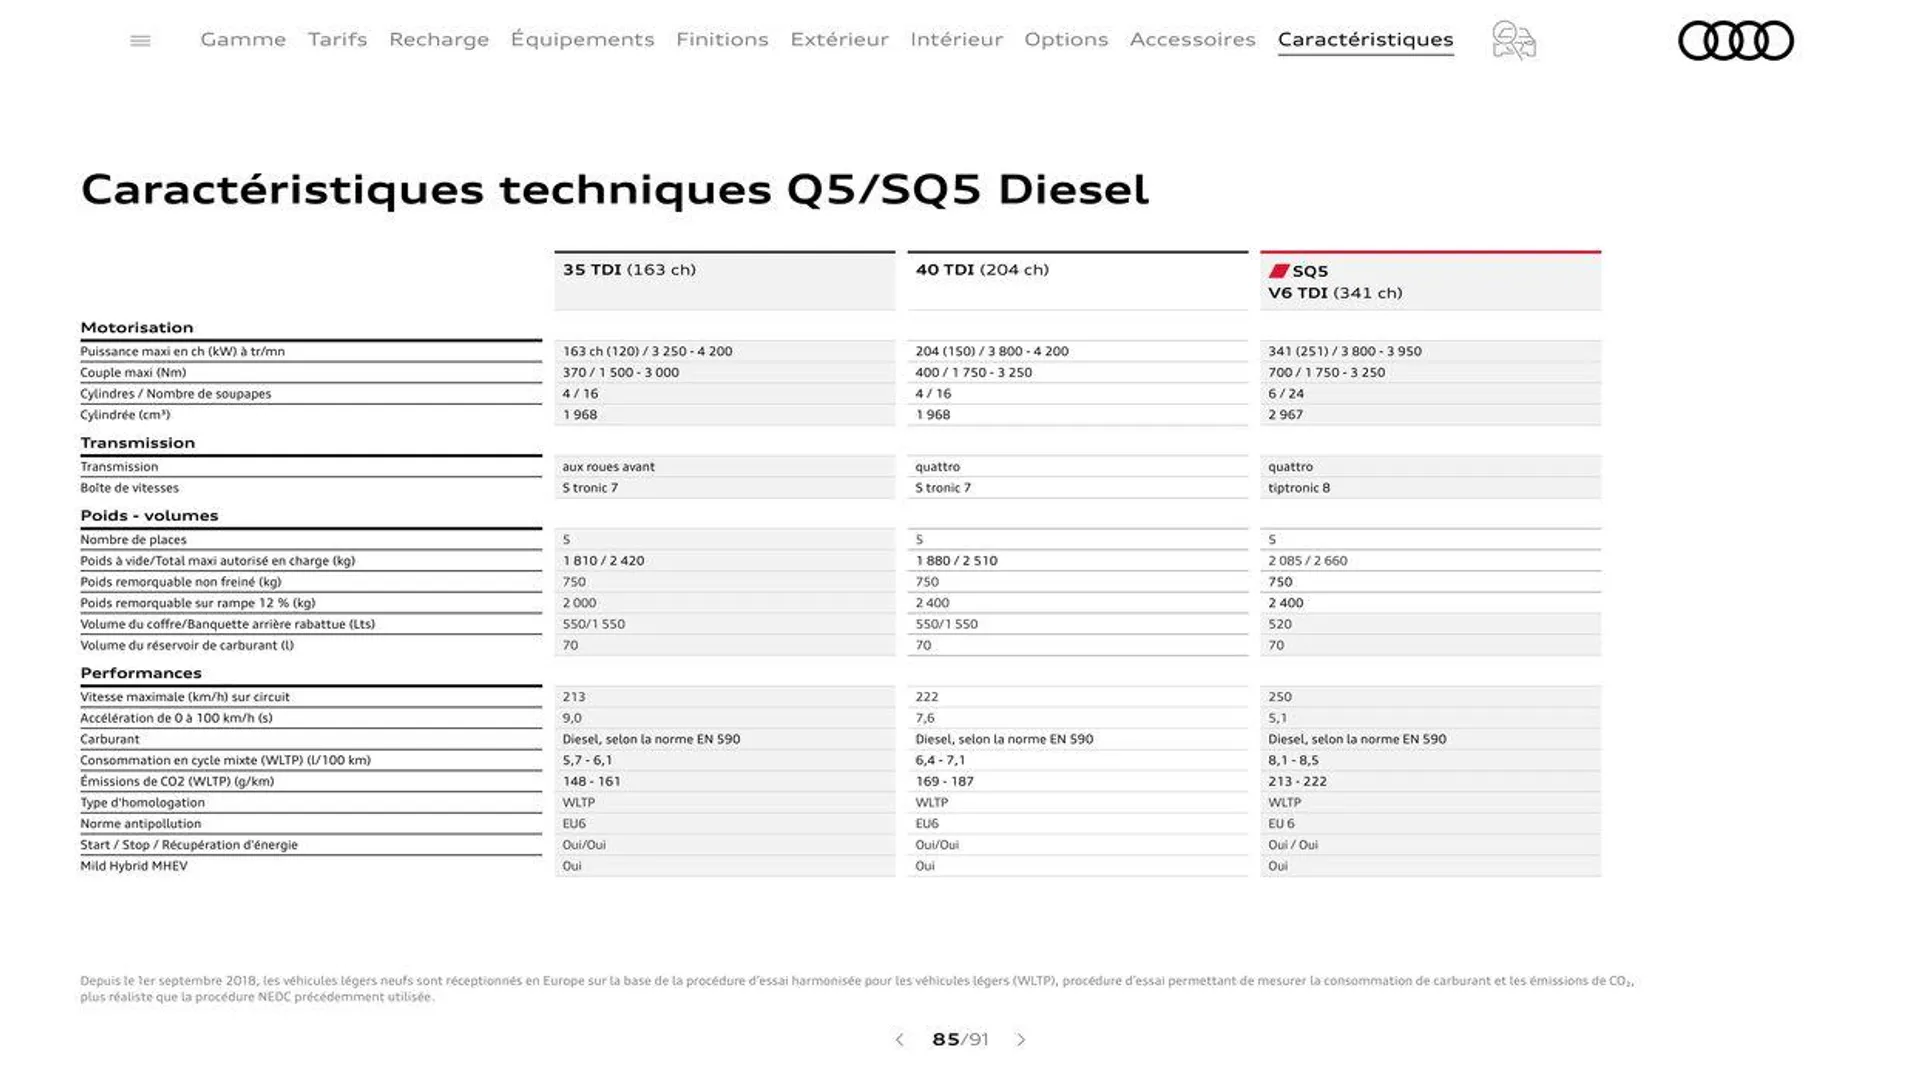Click the value 163 ch (120) / 3 250 - 4 200

(x=647, y=351)
